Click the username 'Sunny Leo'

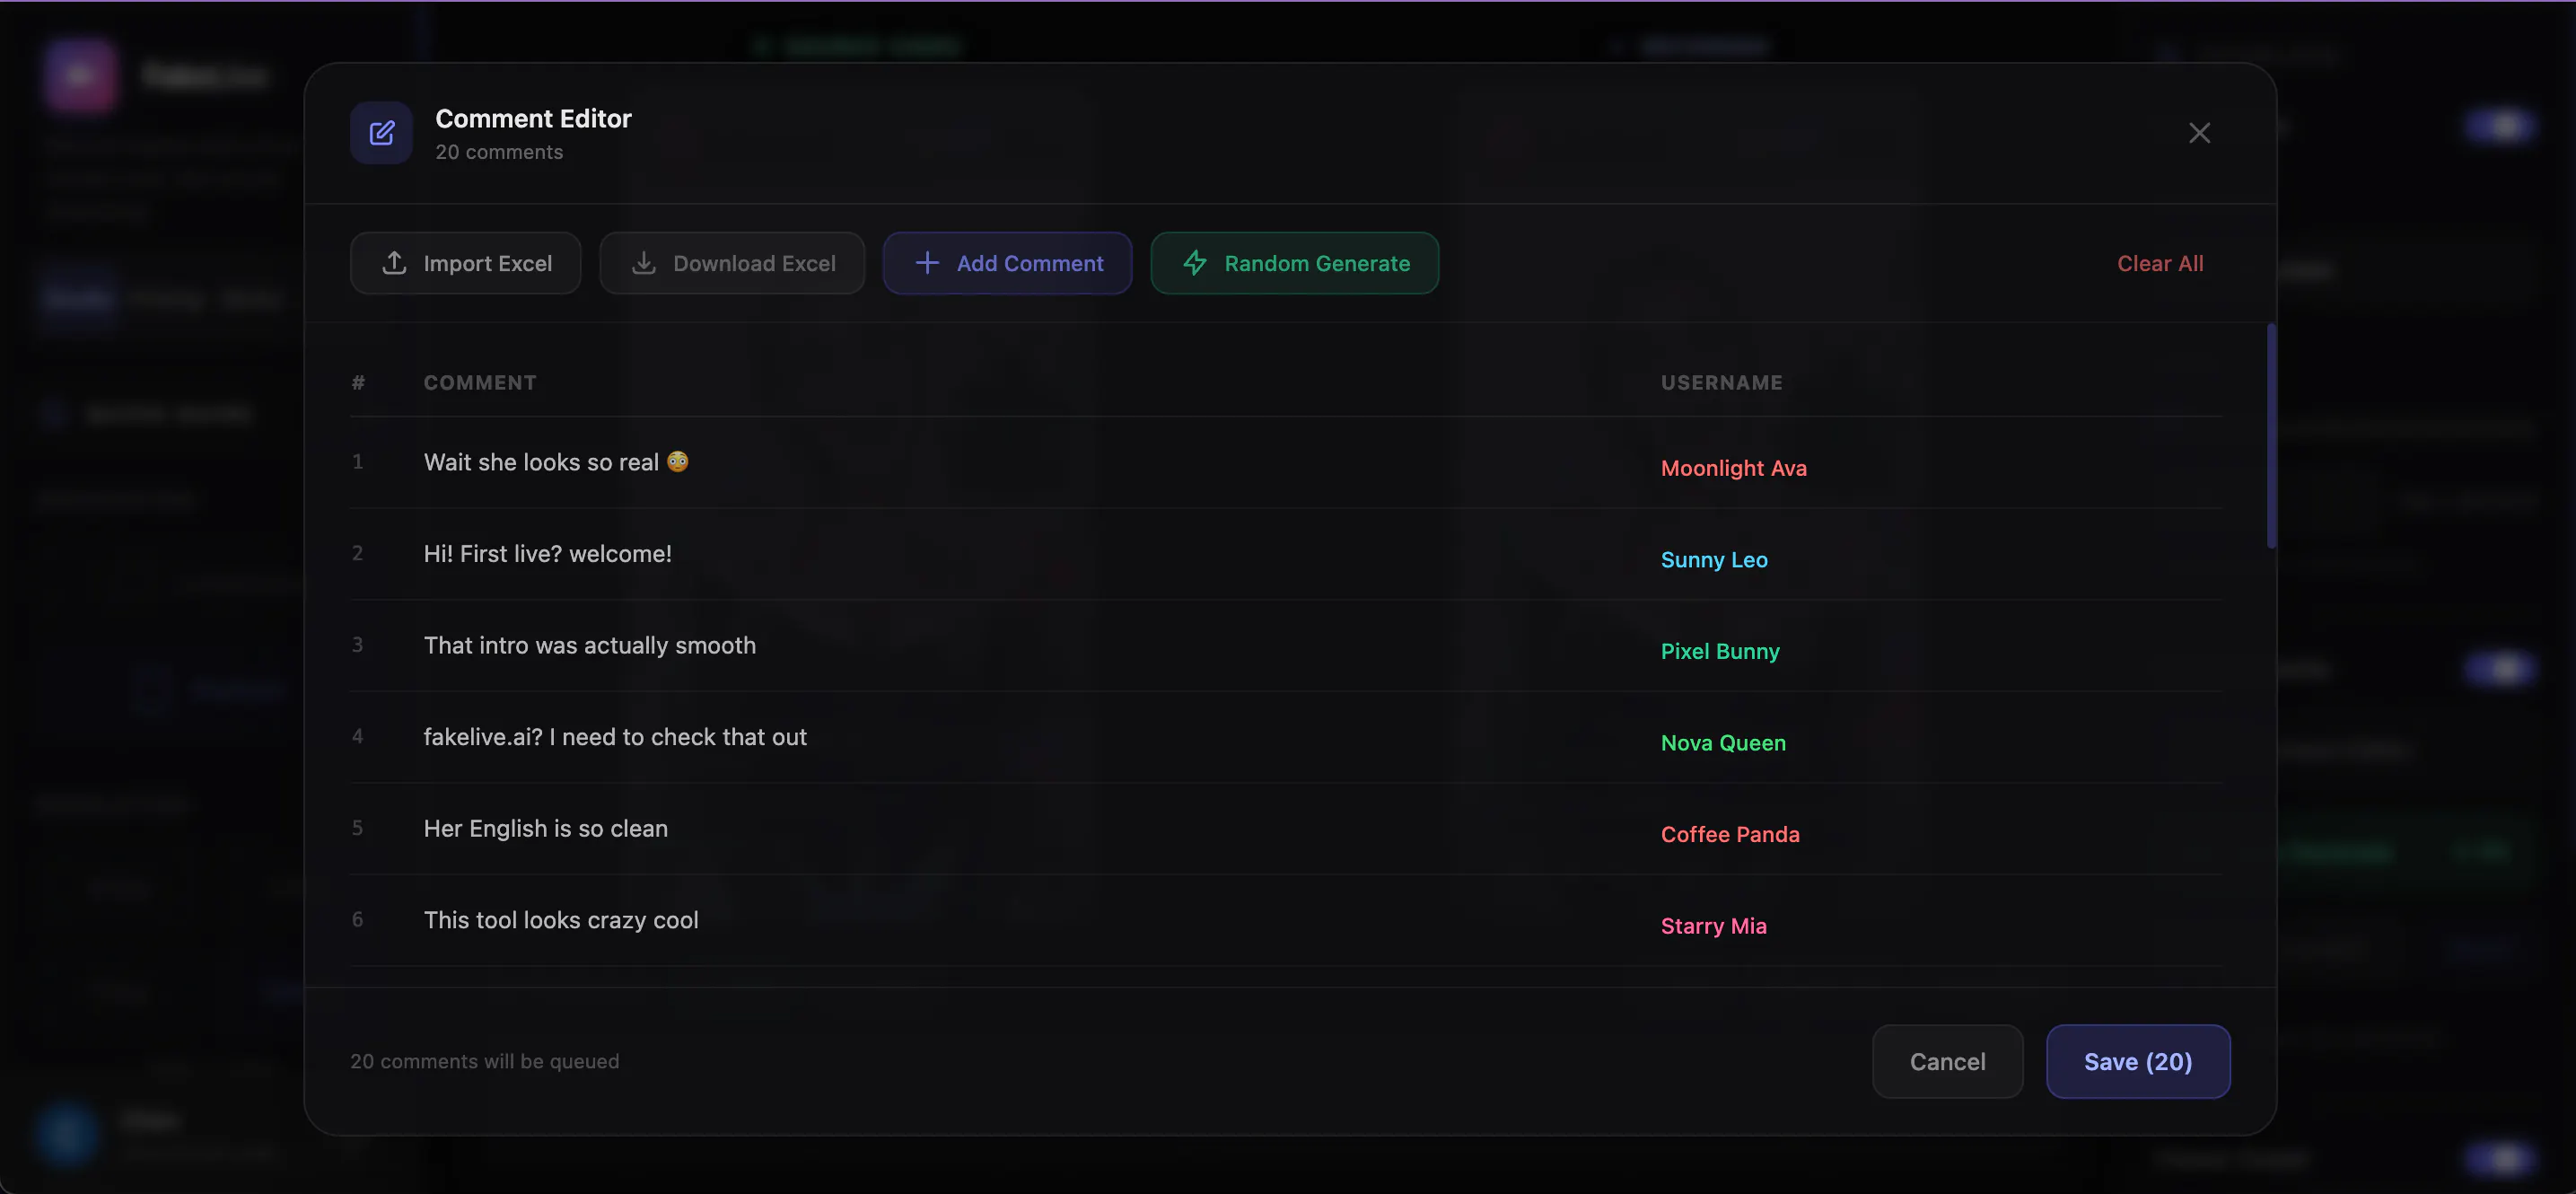point(1714,560)
